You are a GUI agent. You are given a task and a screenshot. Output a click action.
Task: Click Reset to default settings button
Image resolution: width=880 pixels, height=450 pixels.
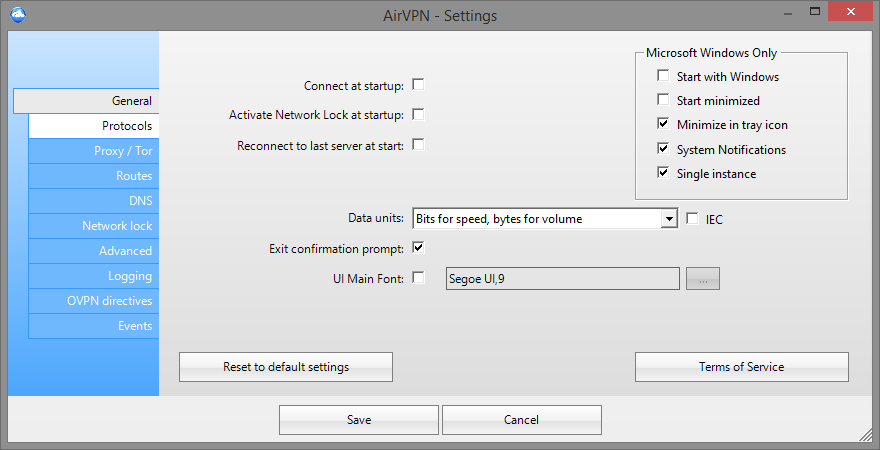286,367
